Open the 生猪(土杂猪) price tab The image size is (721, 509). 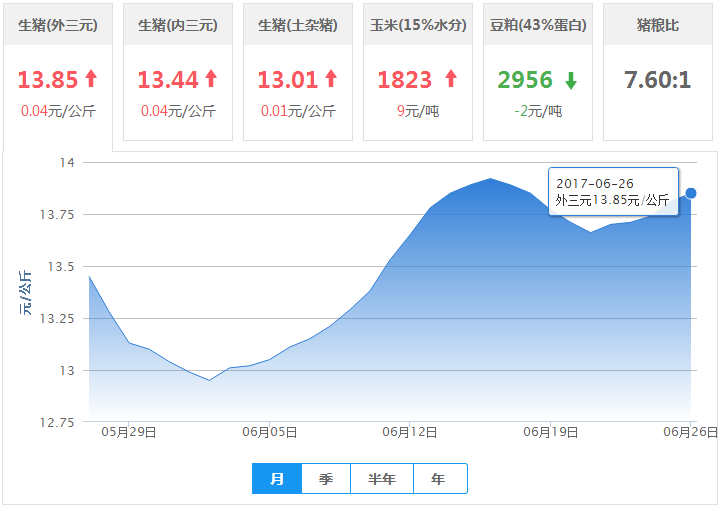tap(298, 25)
